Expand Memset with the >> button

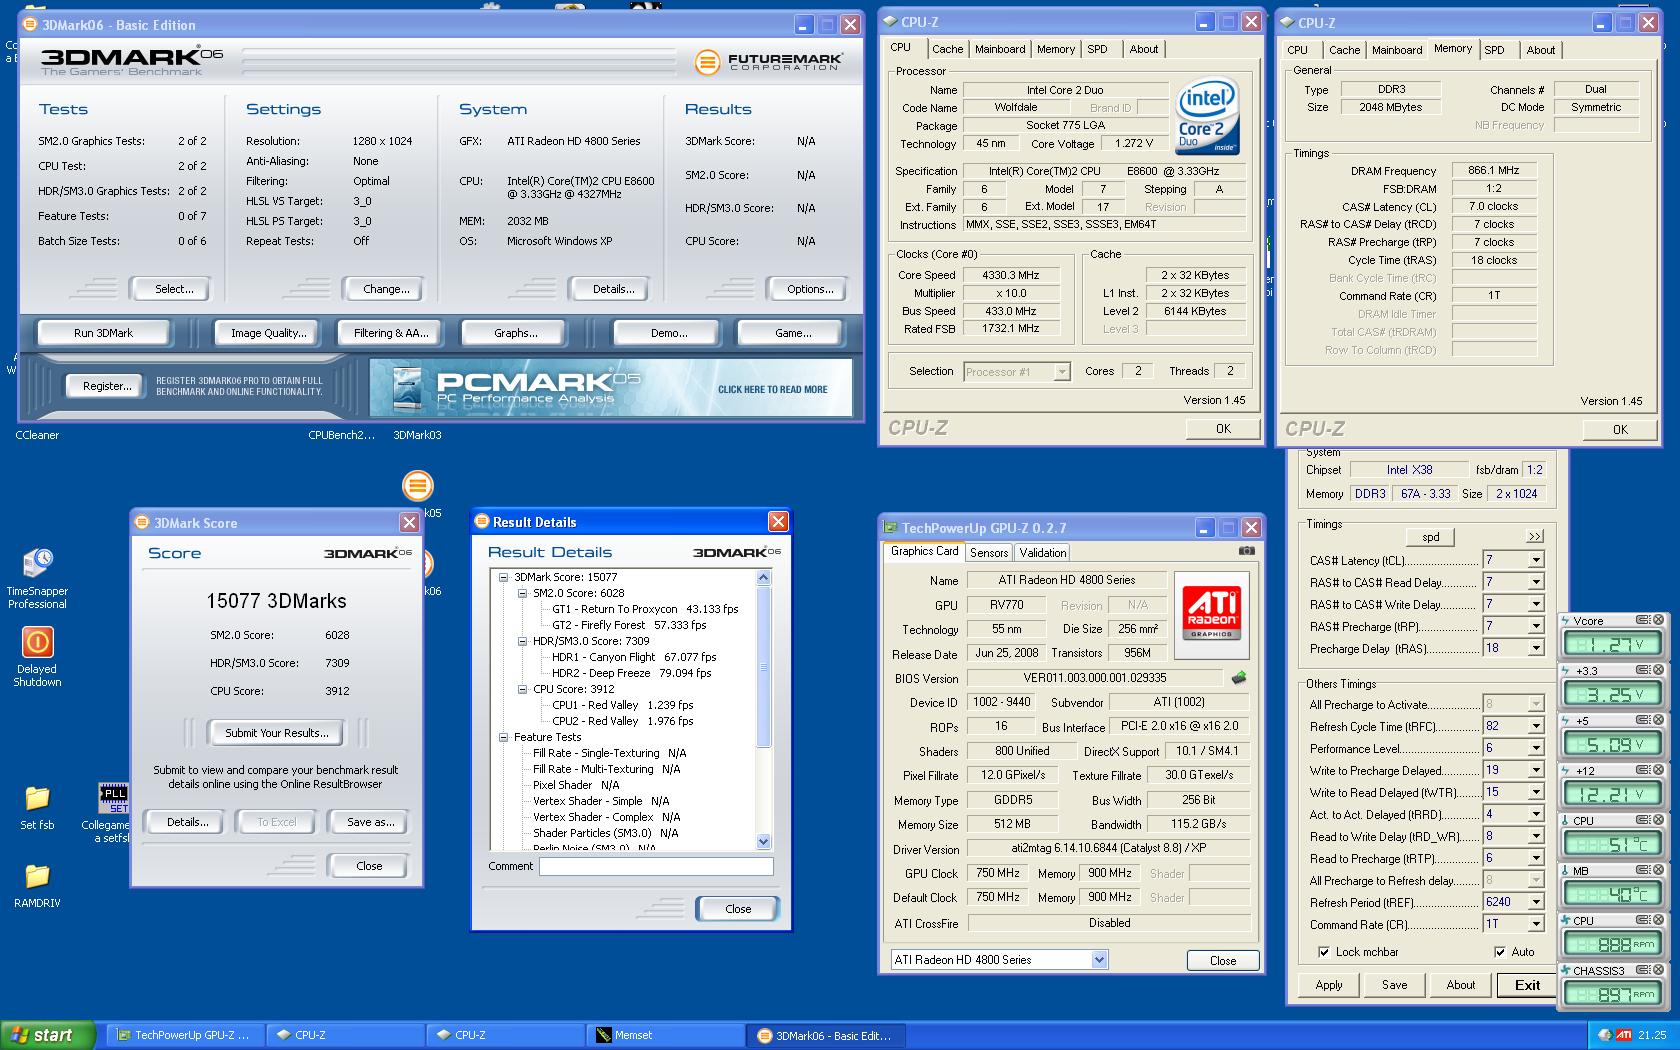click(x=1535, y=537)
